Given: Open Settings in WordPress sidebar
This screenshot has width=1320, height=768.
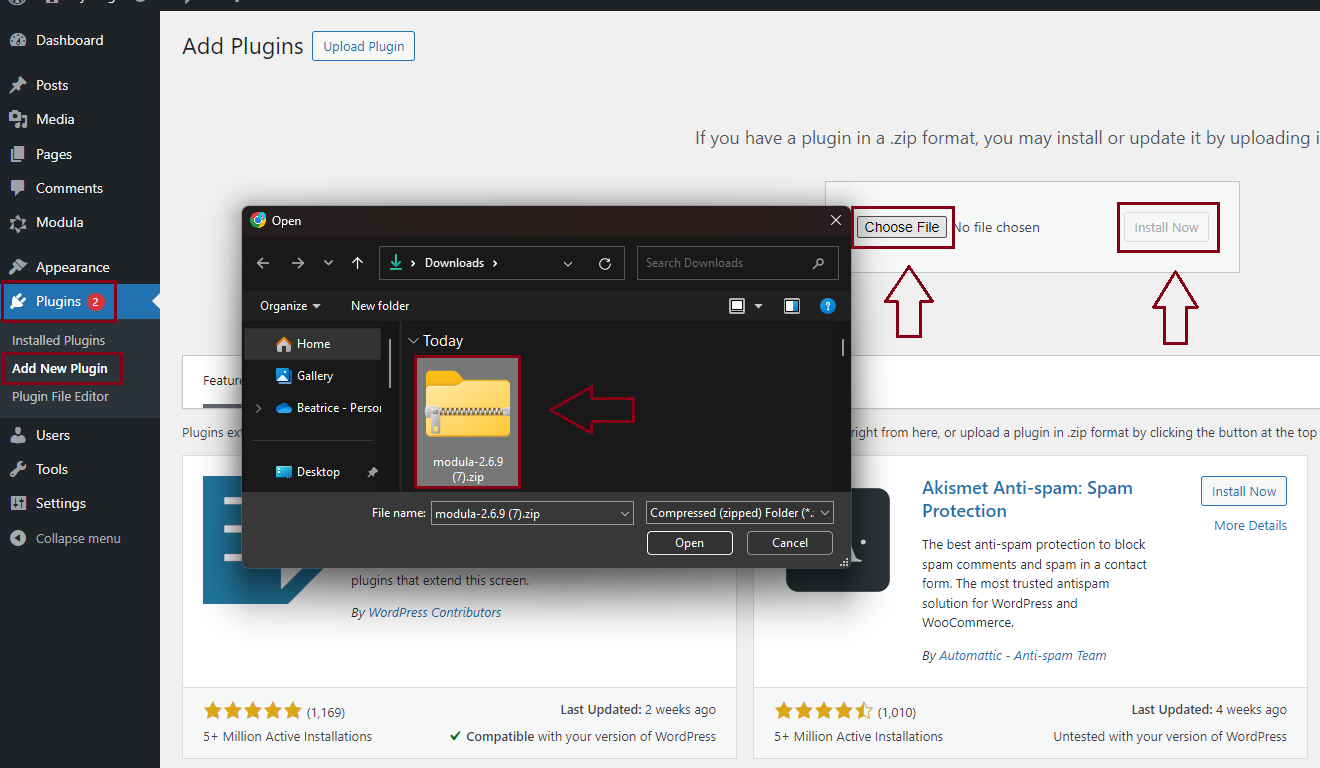Looking at the screenshot, I should [60, 503].
